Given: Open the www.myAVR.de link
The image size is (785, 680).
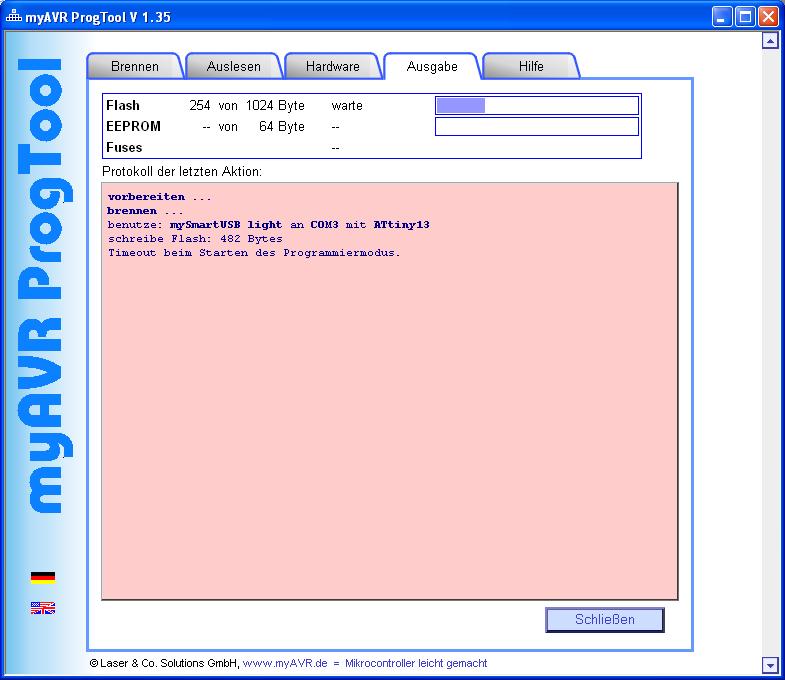Looking at the screenshot, I should point(285,663).
